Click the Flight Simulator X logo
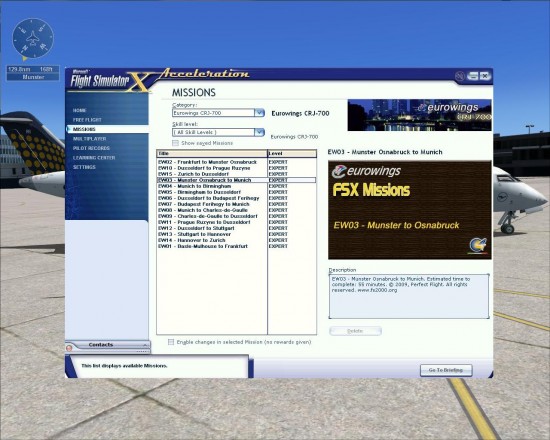The height and width of the screenshot is (440, 550). pos(110,81)
